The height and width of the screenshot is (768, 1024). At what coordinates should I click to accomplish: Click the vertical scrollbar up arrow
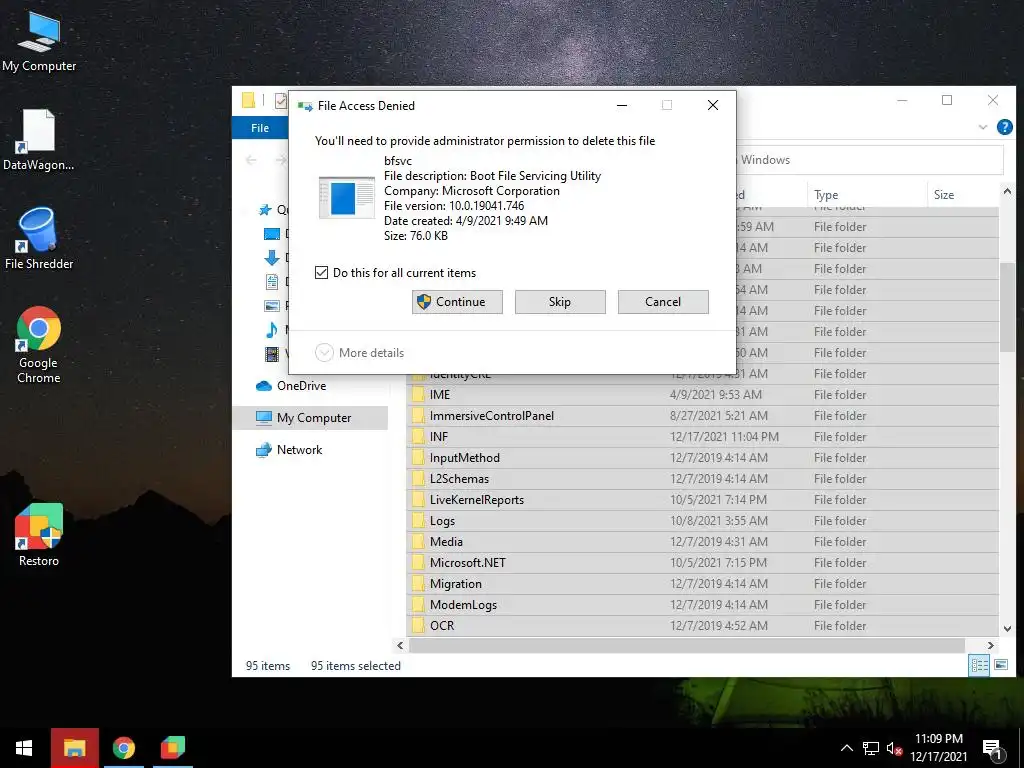coord(1007,191)
